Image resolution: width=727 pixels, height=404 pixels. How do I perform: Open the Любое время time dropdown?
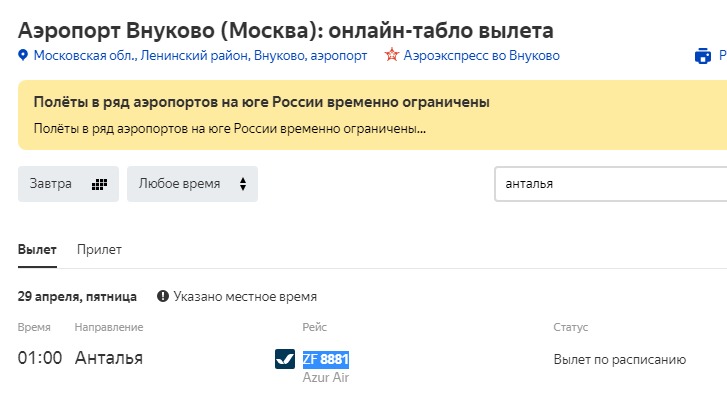pos(192,184)
